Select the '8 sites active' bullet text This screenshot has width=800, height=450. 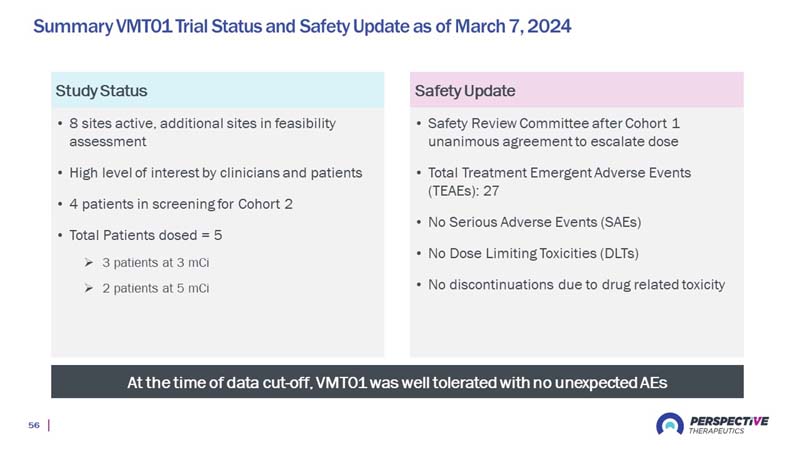[203, 132]
